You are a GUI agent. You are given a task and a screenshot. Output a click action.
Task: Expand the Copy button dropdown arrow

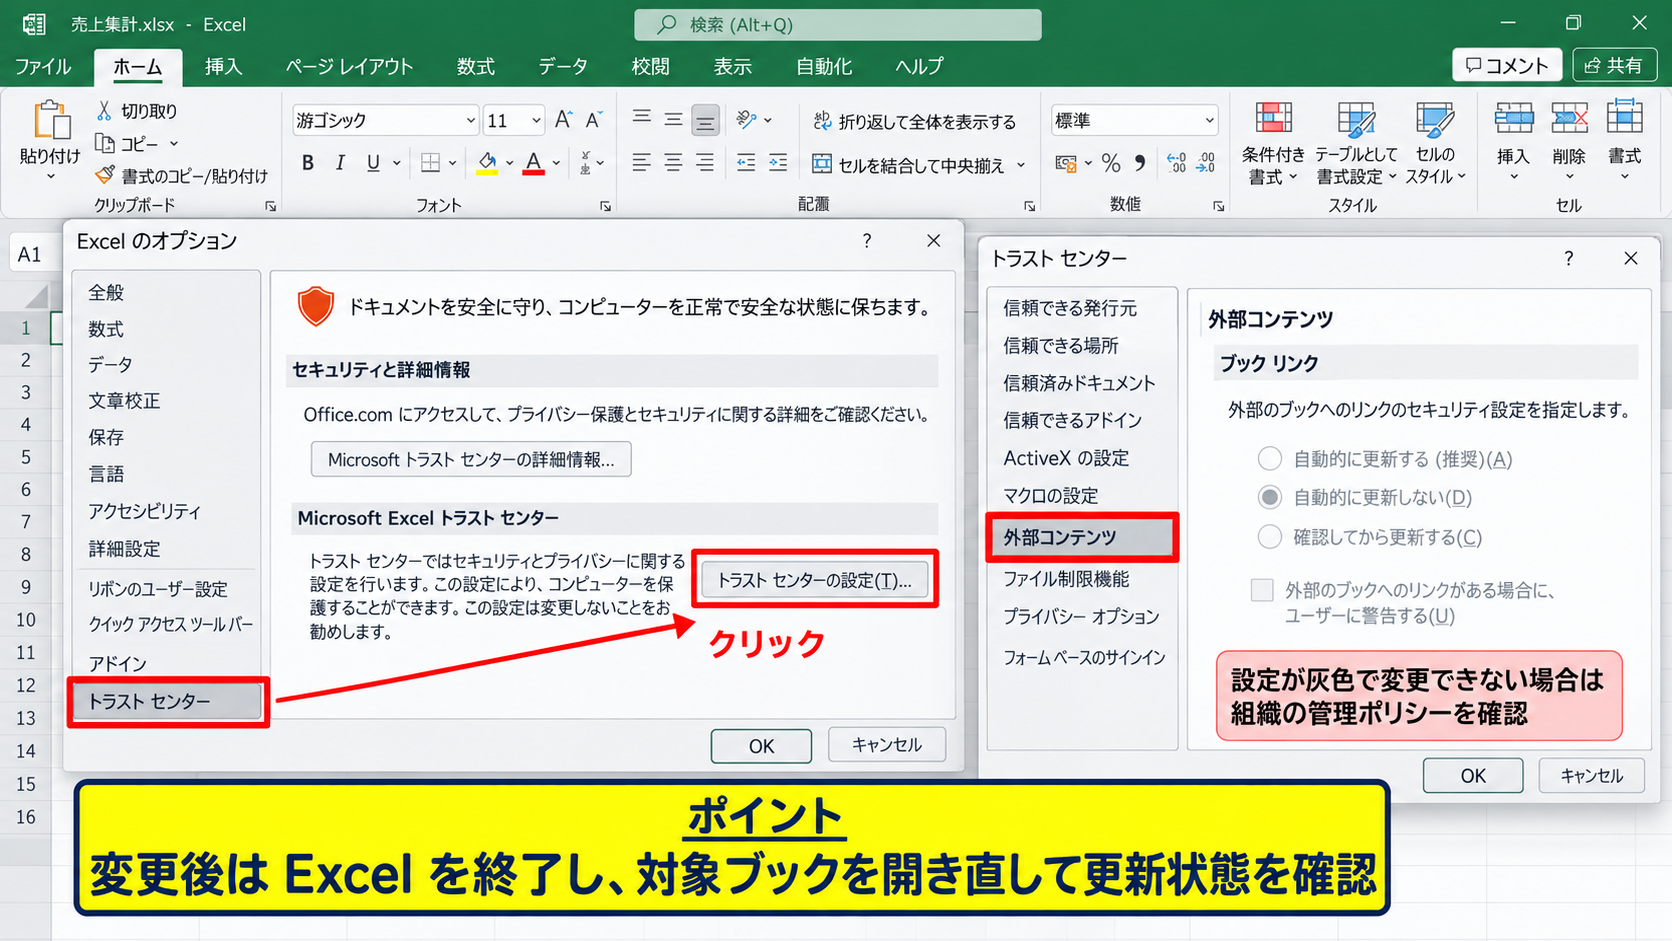click(x=174, y=144)
